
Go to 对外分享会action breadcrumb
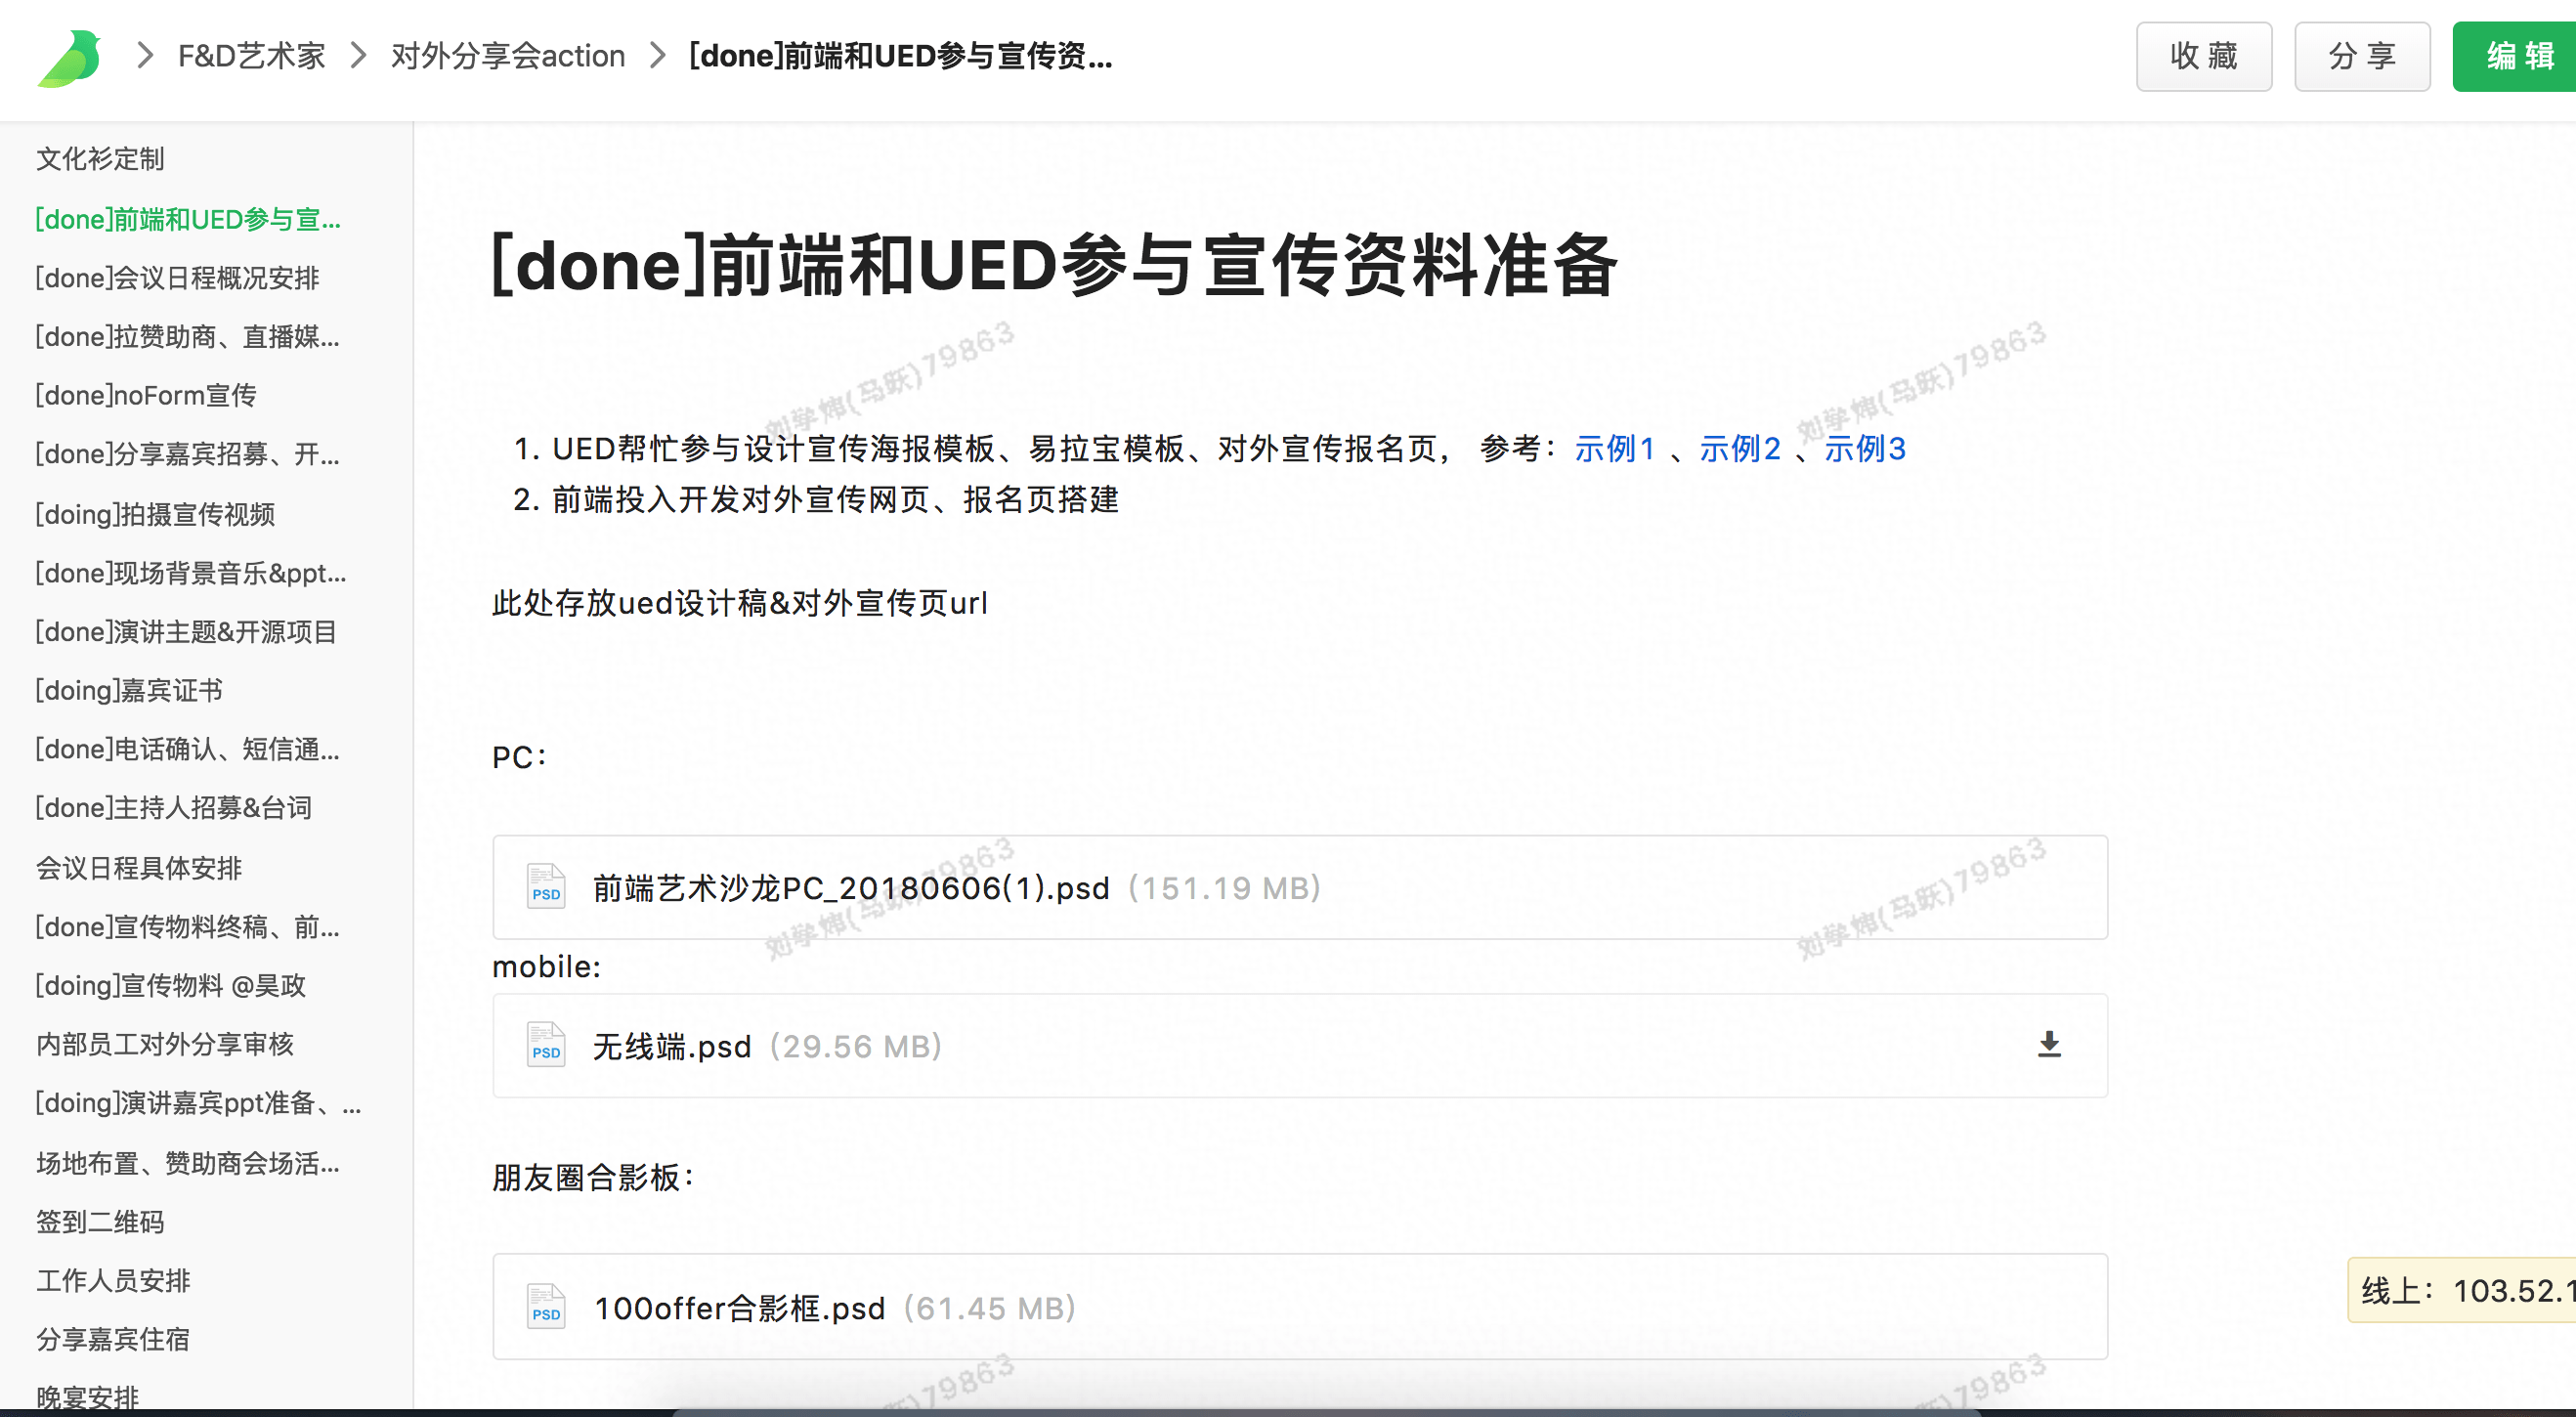(x=508, y=56)
